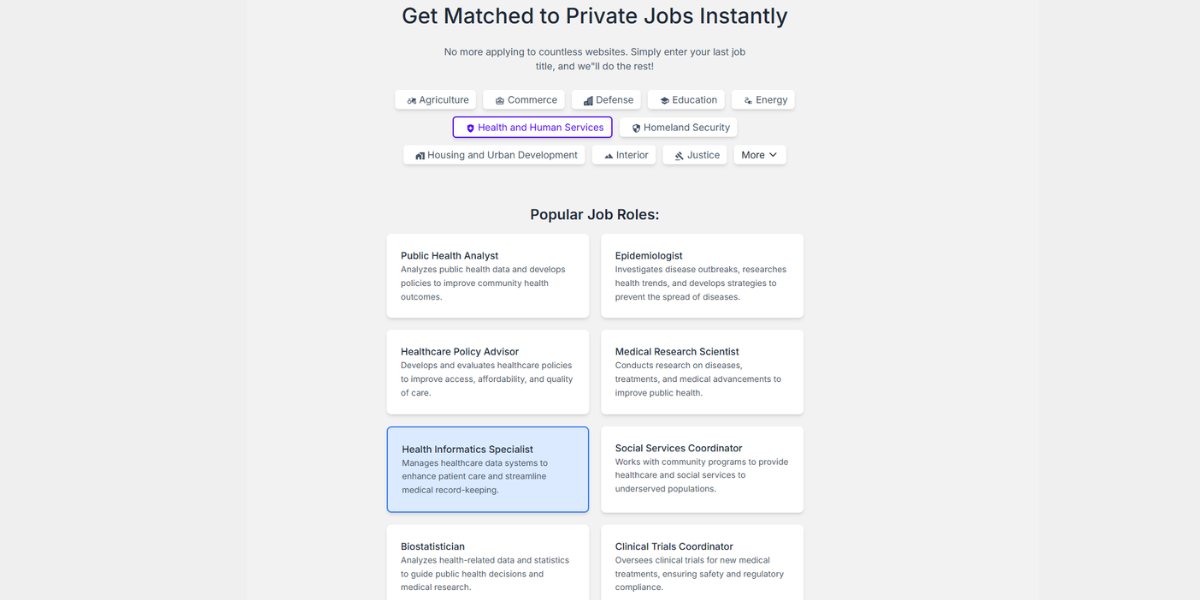
Task: Click the Energy icon
Action: coord(748,101)
